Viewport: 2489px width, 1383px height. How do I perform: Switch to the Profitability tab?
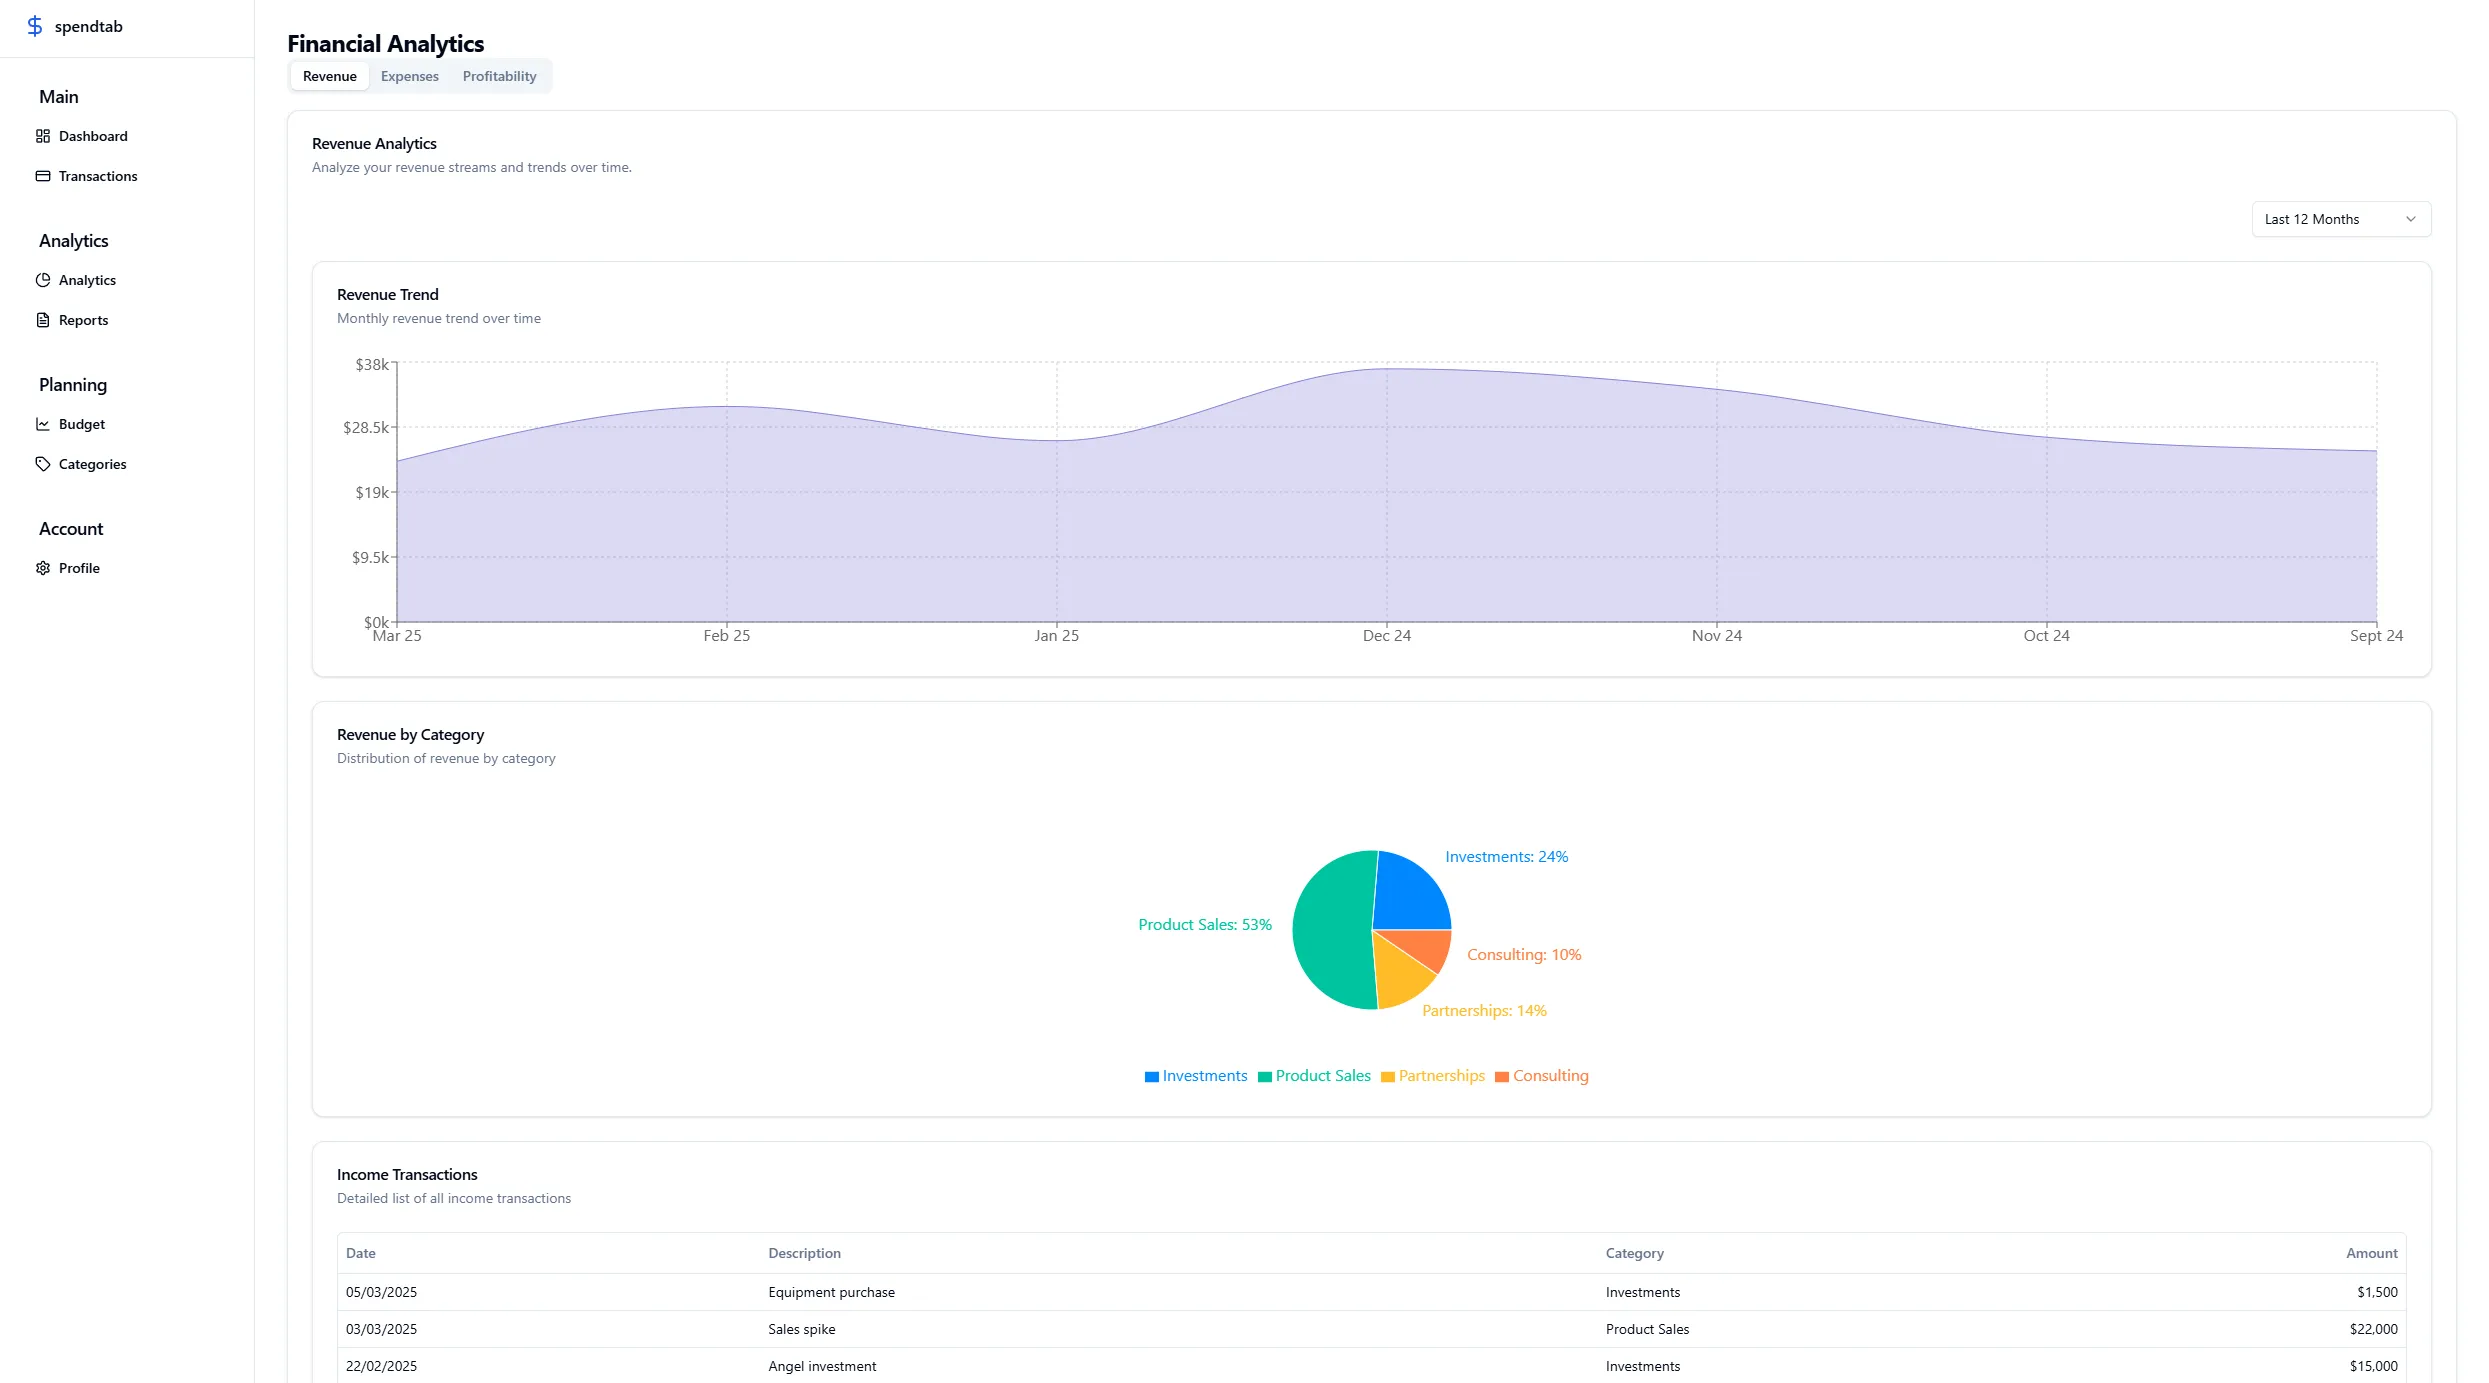pos(499,76)
